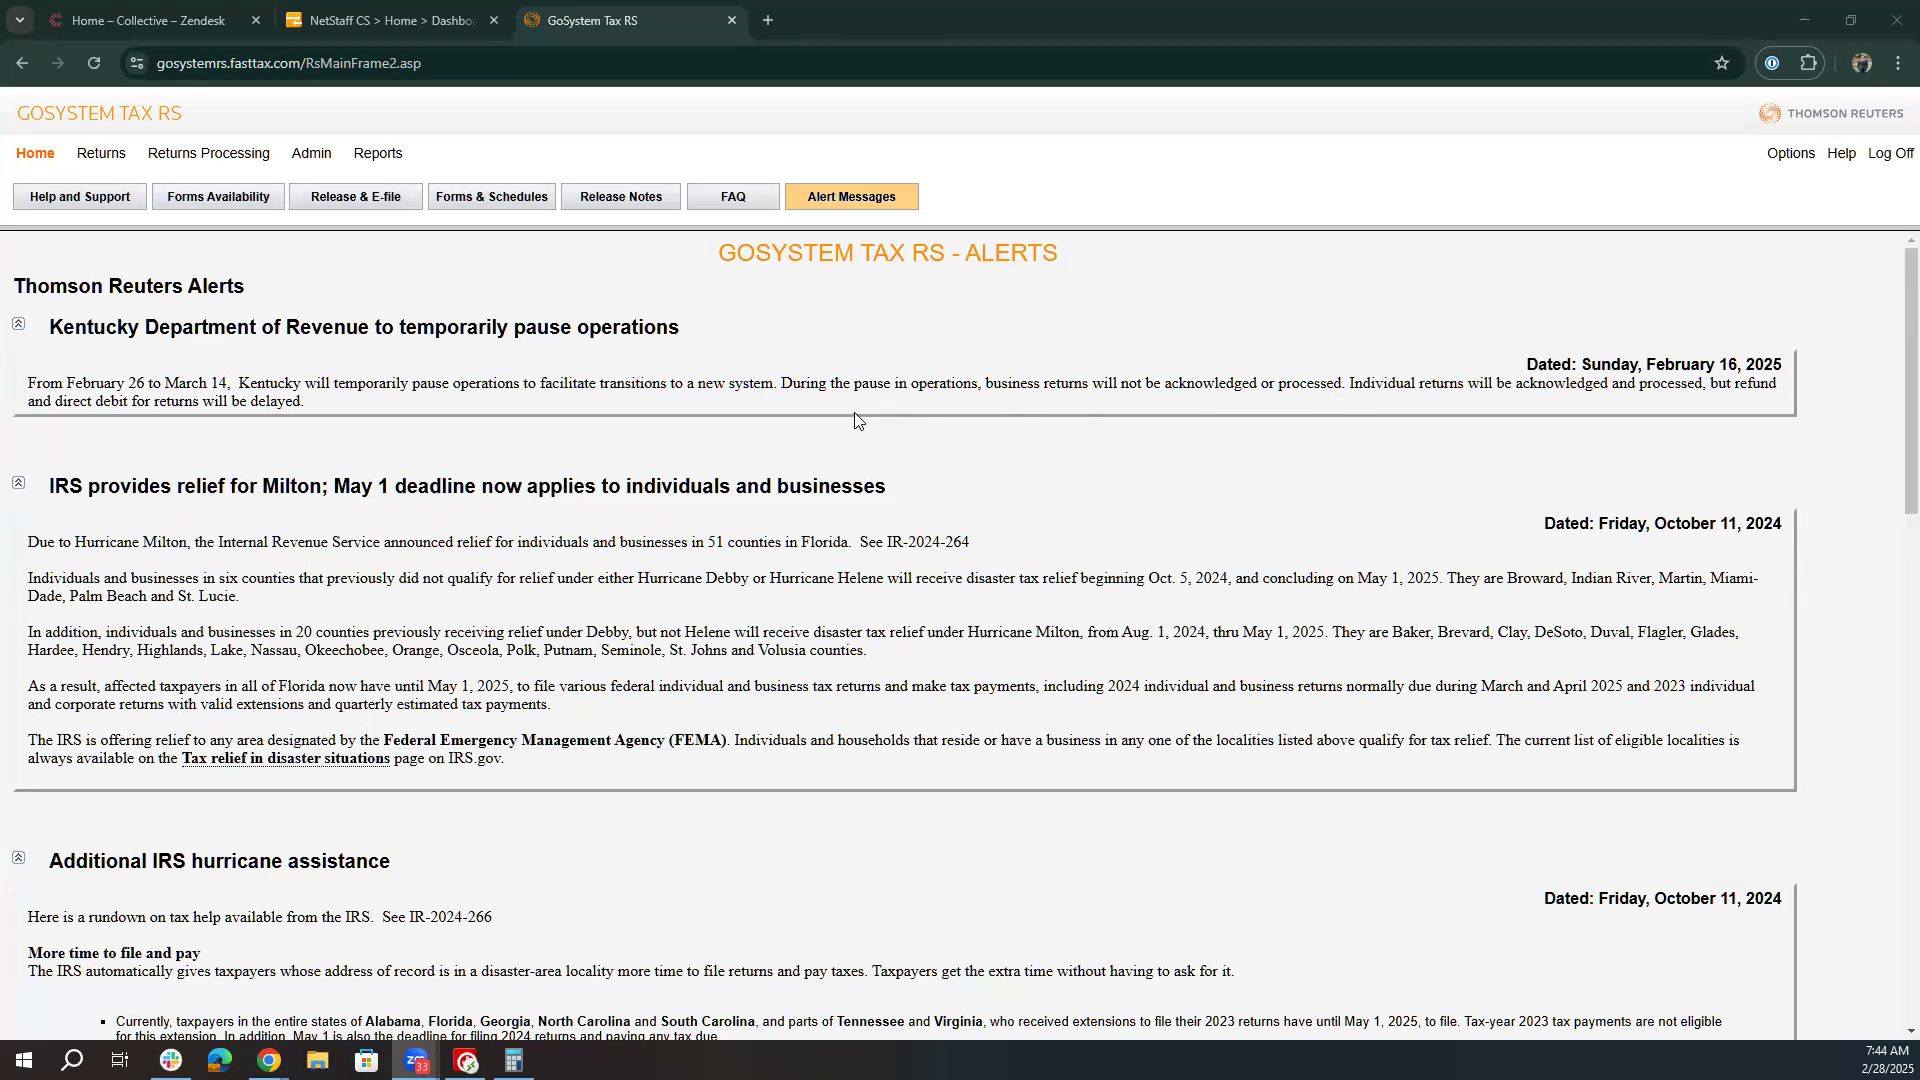Click the Log Off link
The width and height of the screenshot is (1920, 1080).
coord(1890,153)
